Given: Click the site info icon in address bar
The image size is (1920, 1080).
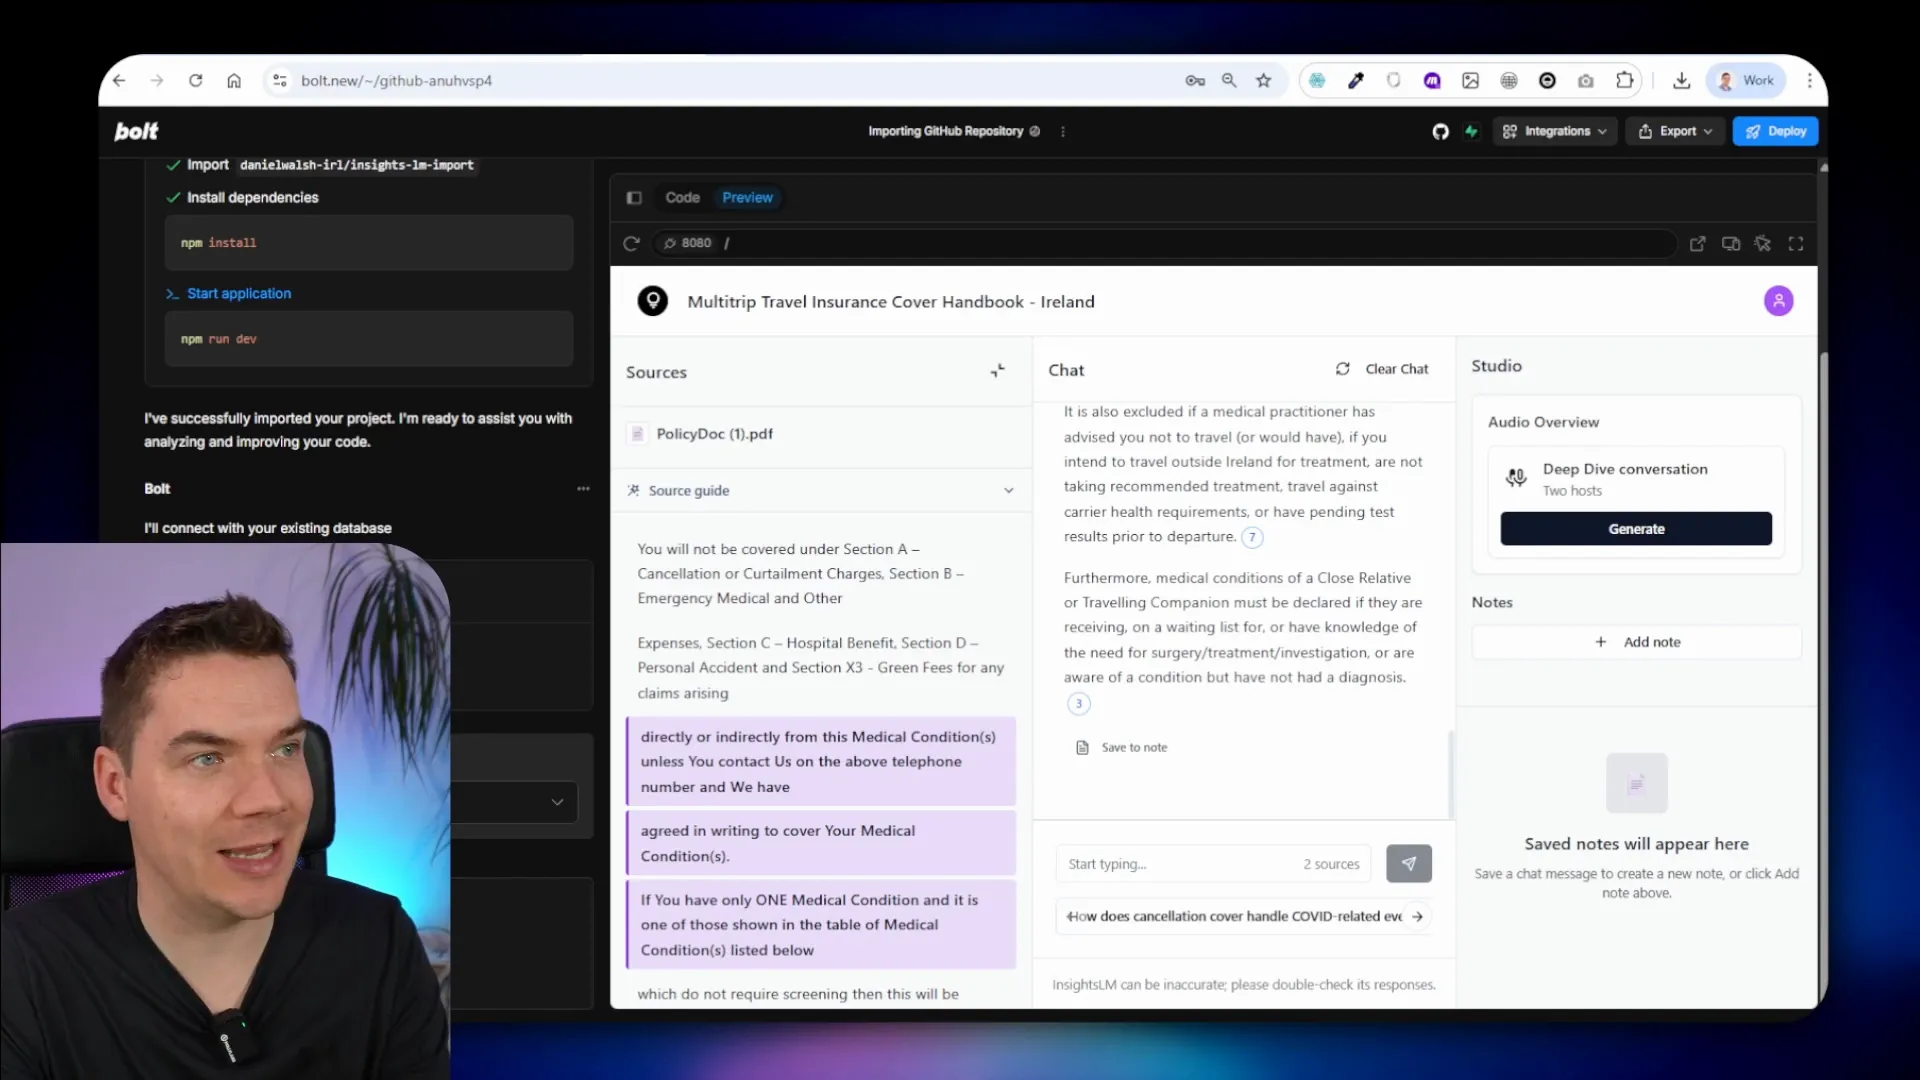Looking at the screenshot, I should click(x=280, y=81).
